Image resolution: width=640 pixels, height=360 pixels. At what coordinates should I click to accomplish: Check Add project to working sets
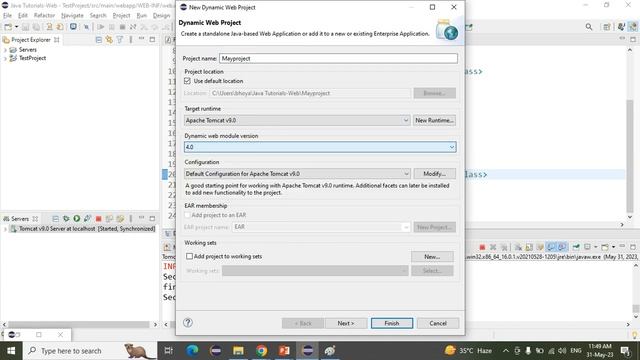point(189,256)
